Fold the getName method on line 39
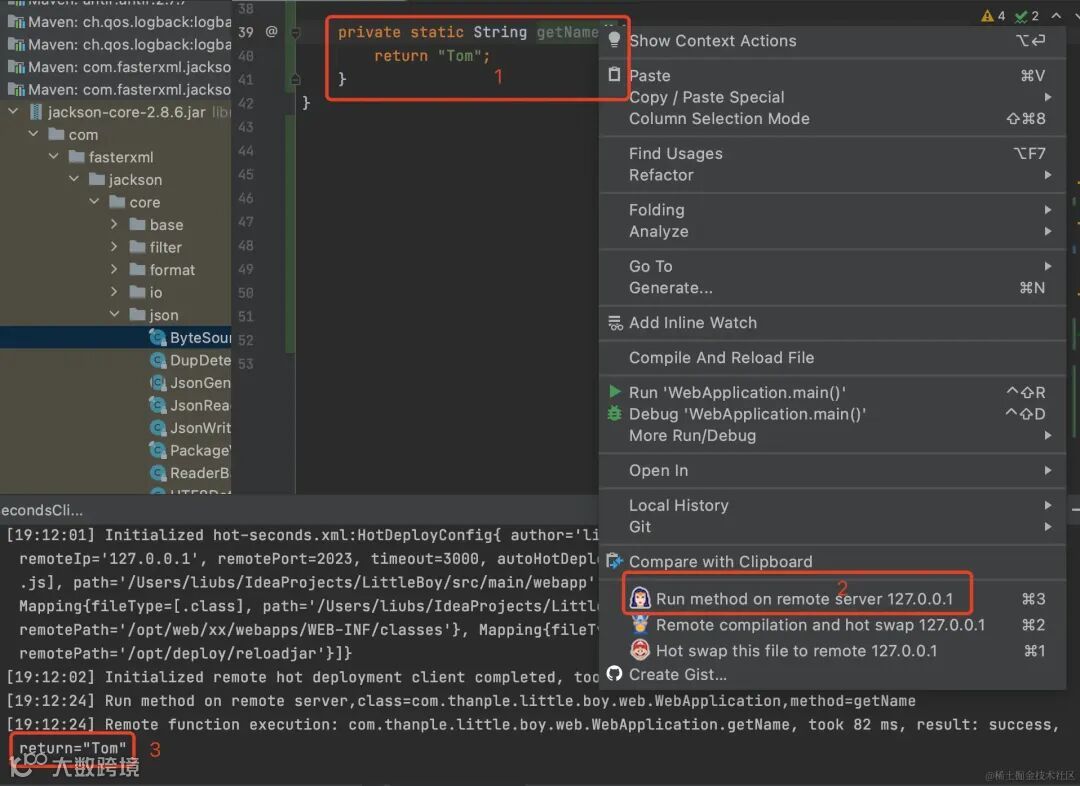 (x=295, y=32)
